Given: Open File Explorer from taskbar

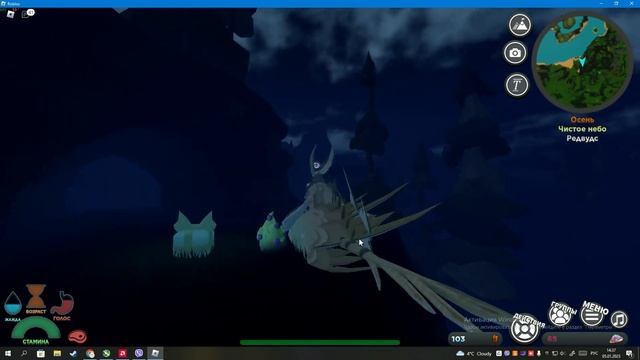Looking at the screenshot, I should click(57, 353).
